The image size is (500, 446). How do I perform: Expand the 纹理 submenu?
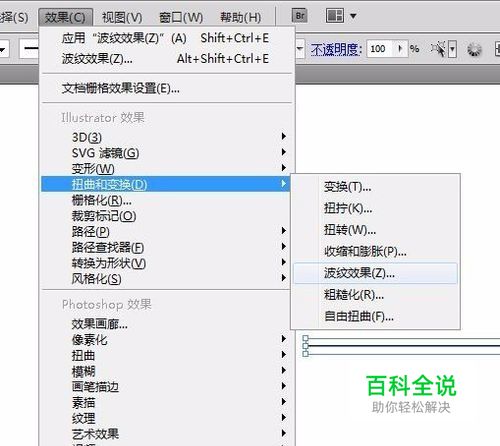[x=166, y=418]
